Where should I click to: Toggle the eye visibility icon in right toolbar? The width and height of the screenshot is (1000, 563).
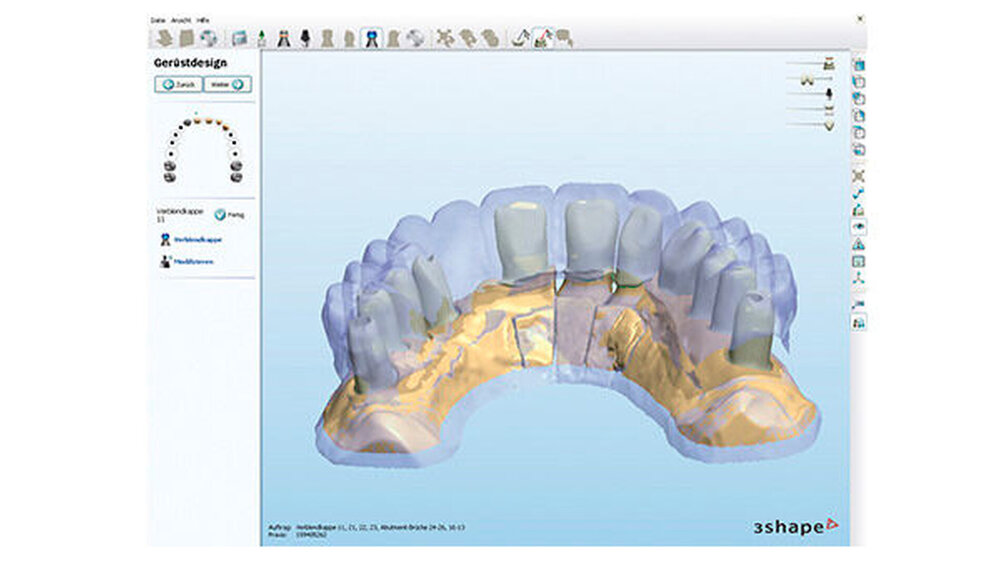click(x=858, y=227)
